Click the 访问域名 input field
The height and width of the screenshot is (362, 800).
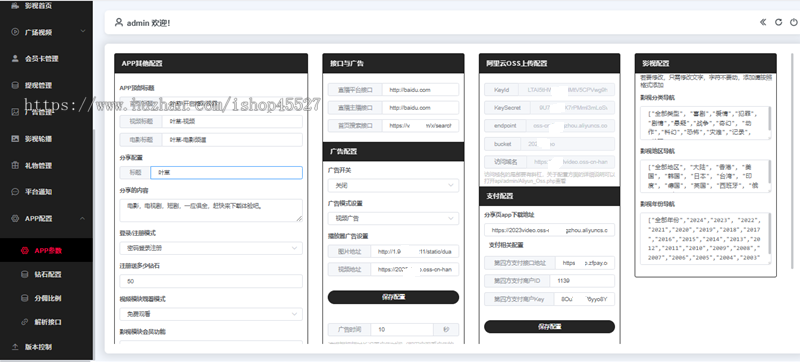coord(569,162)
